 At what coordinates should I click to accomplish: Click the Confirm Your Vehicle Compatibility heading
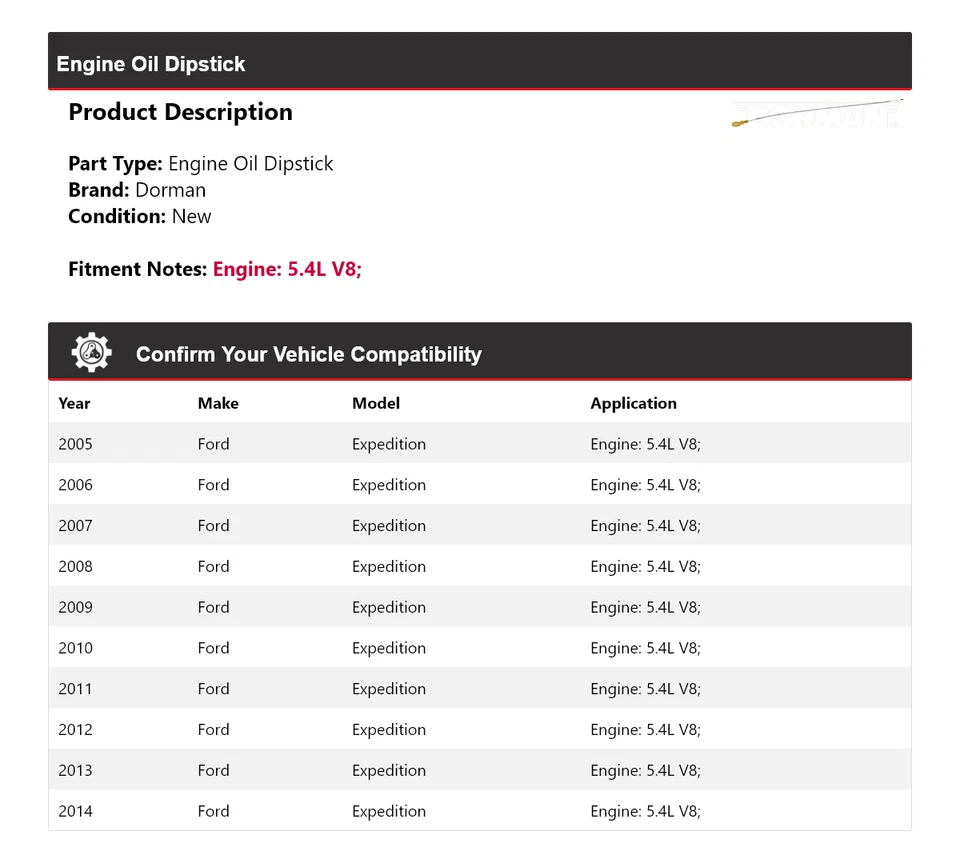[308, 354]
